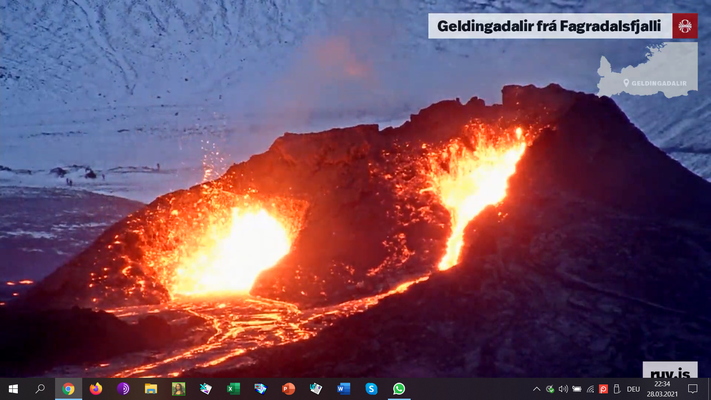
Task: Open the volume speaker control
Action: [563, 389]
